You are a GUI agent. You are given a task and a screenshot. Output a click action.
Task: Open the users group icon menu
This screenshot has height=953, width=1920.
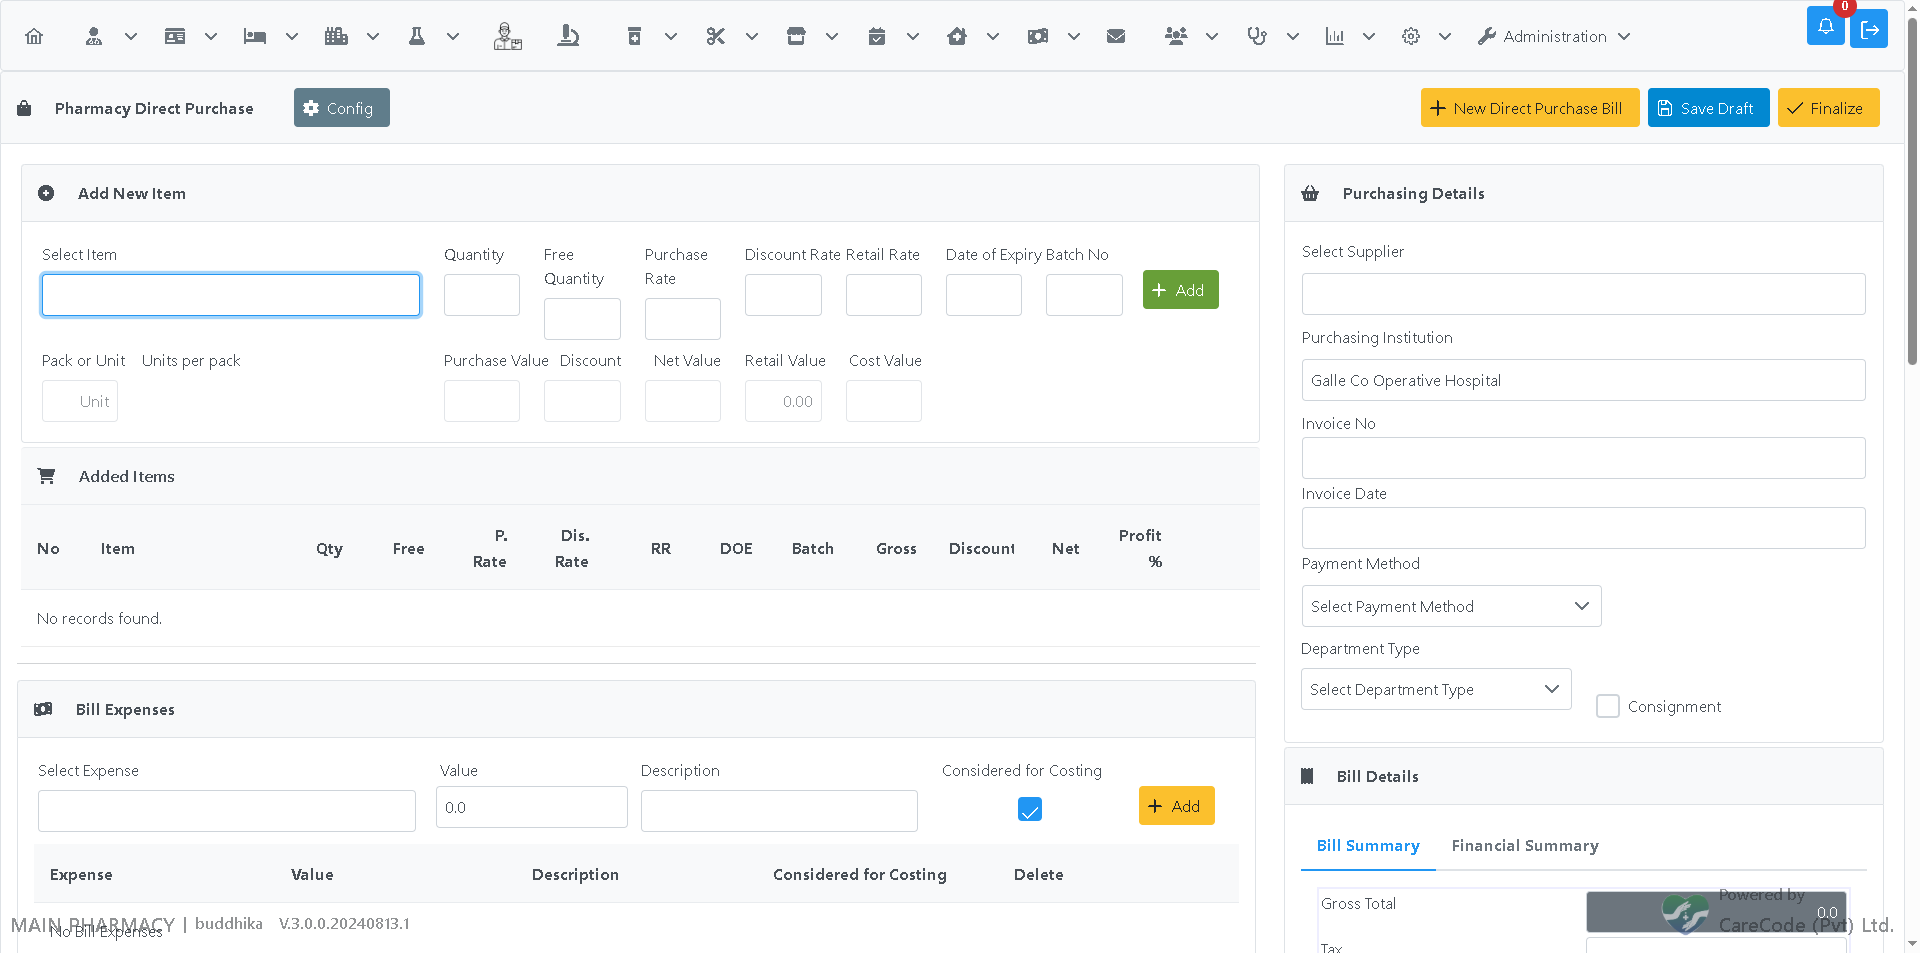[1176, 36]
